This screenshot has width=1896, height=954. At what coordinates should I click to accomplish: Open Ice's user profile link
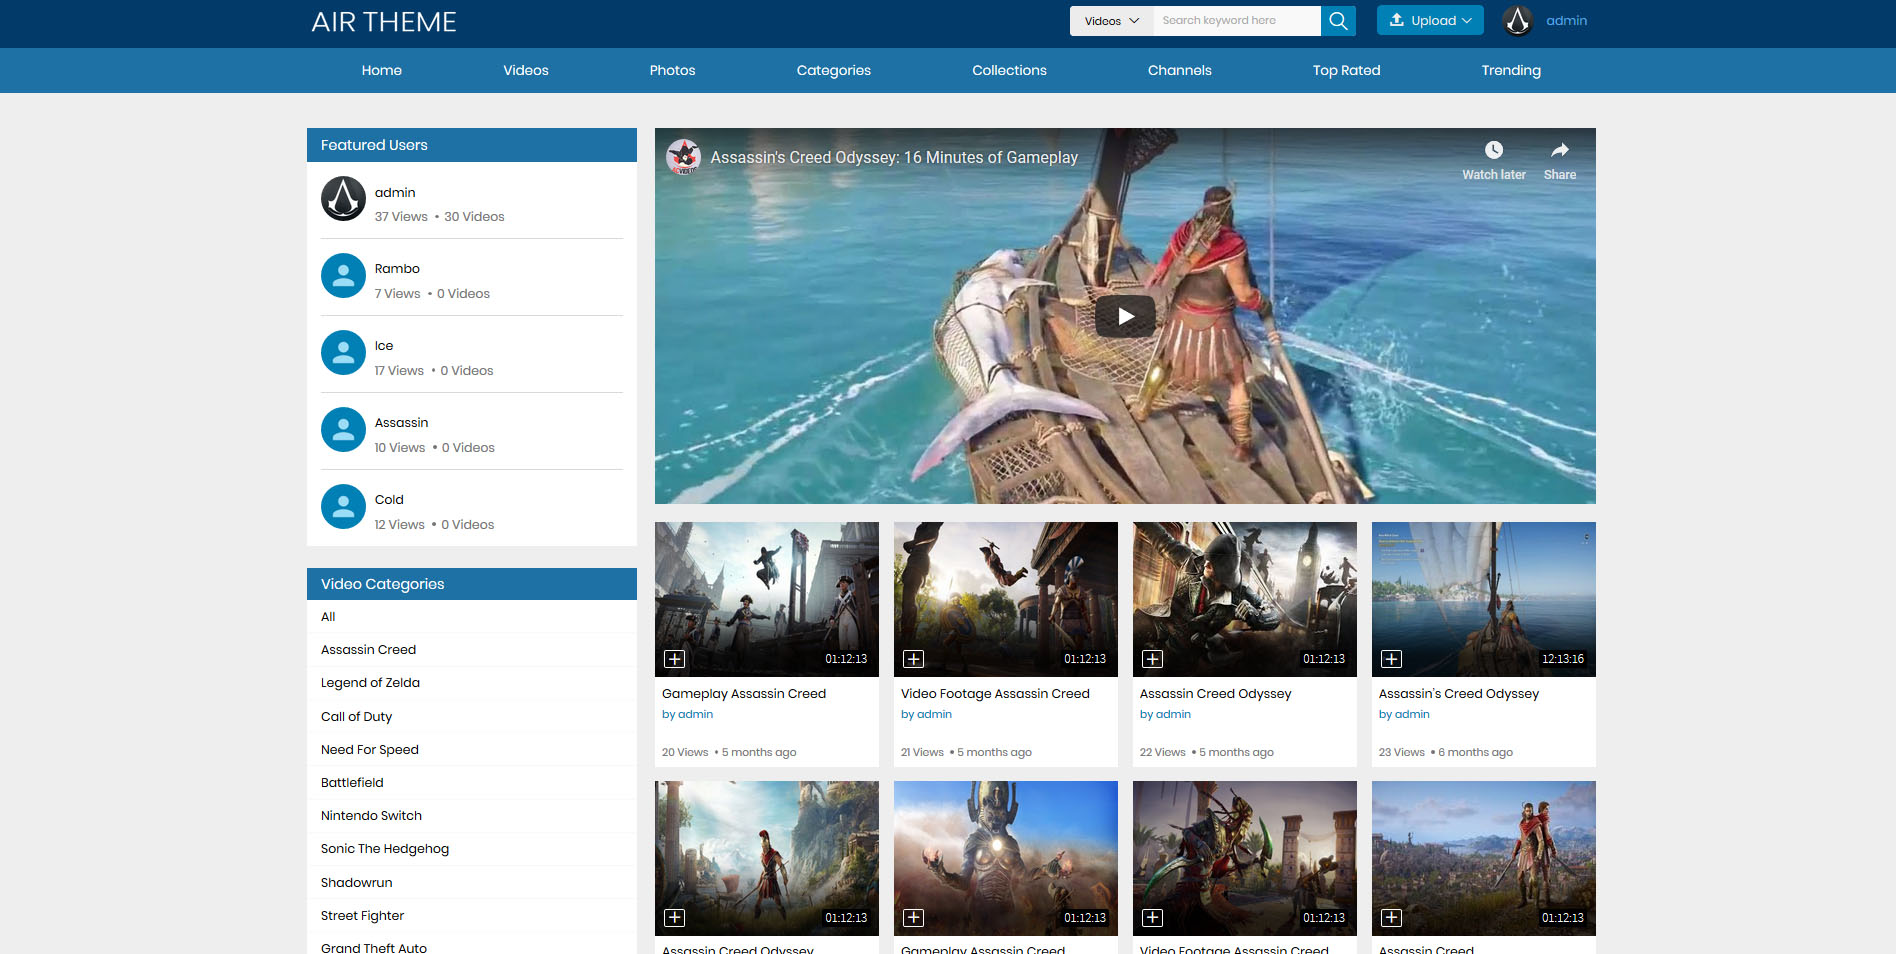pyautogui.click(x=384, y=345)
